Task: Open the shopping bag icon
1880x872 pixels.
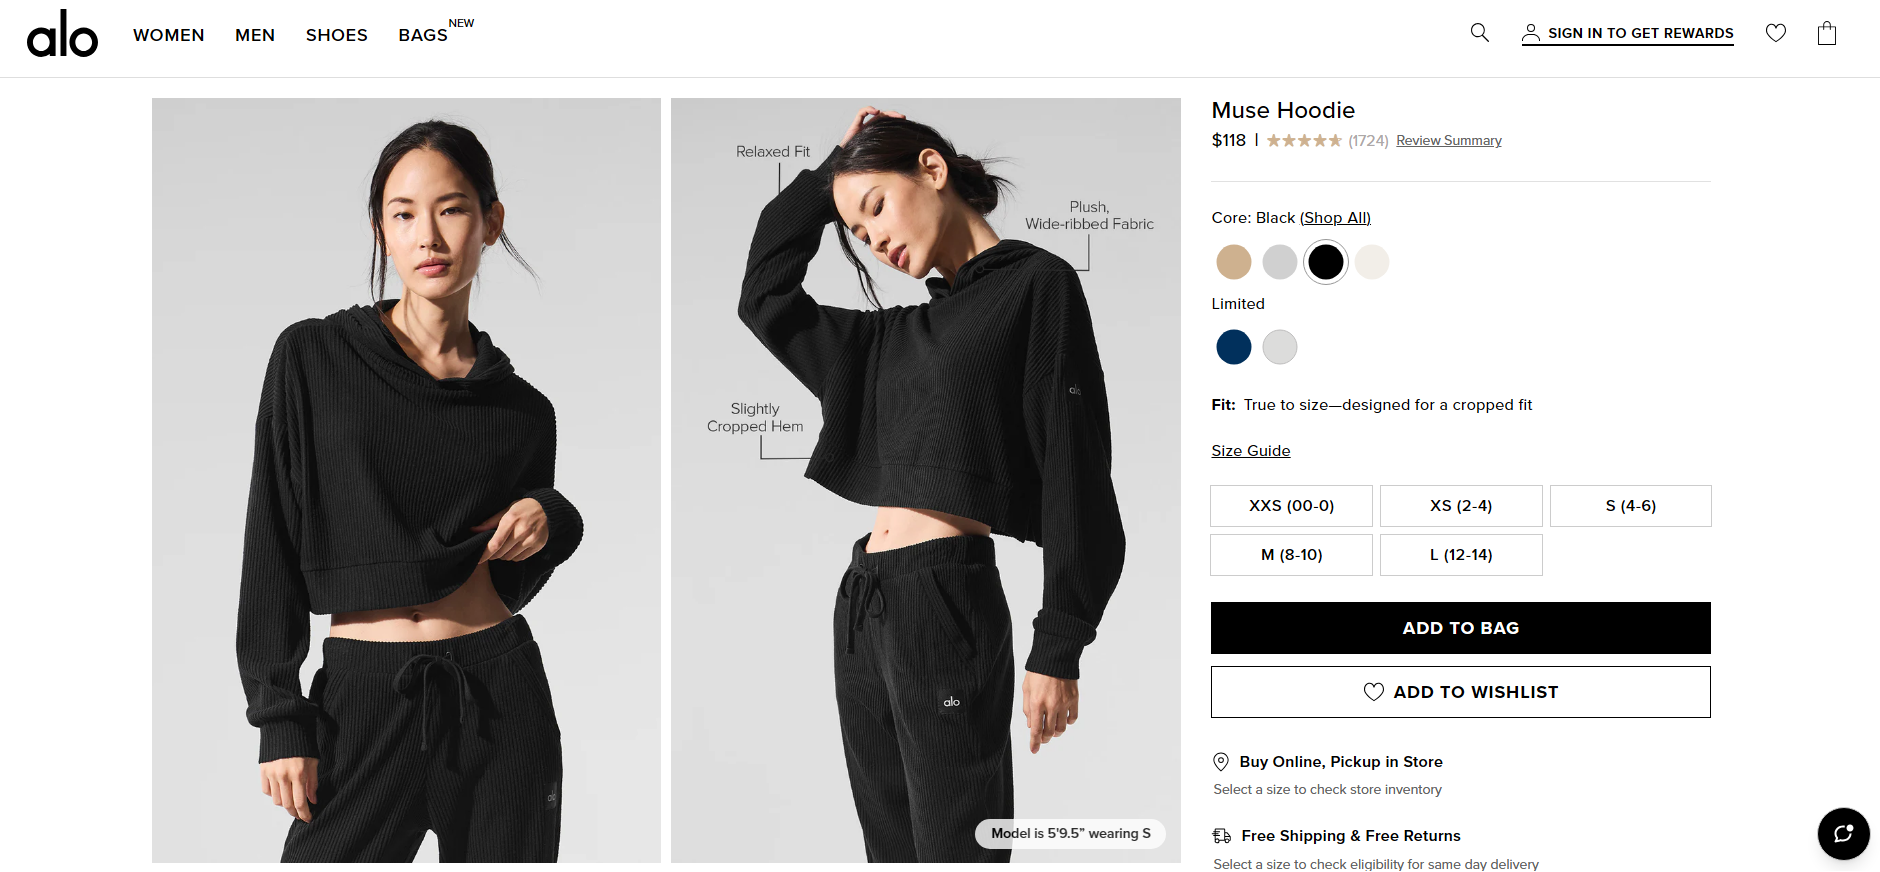Action: [1827, 33]
